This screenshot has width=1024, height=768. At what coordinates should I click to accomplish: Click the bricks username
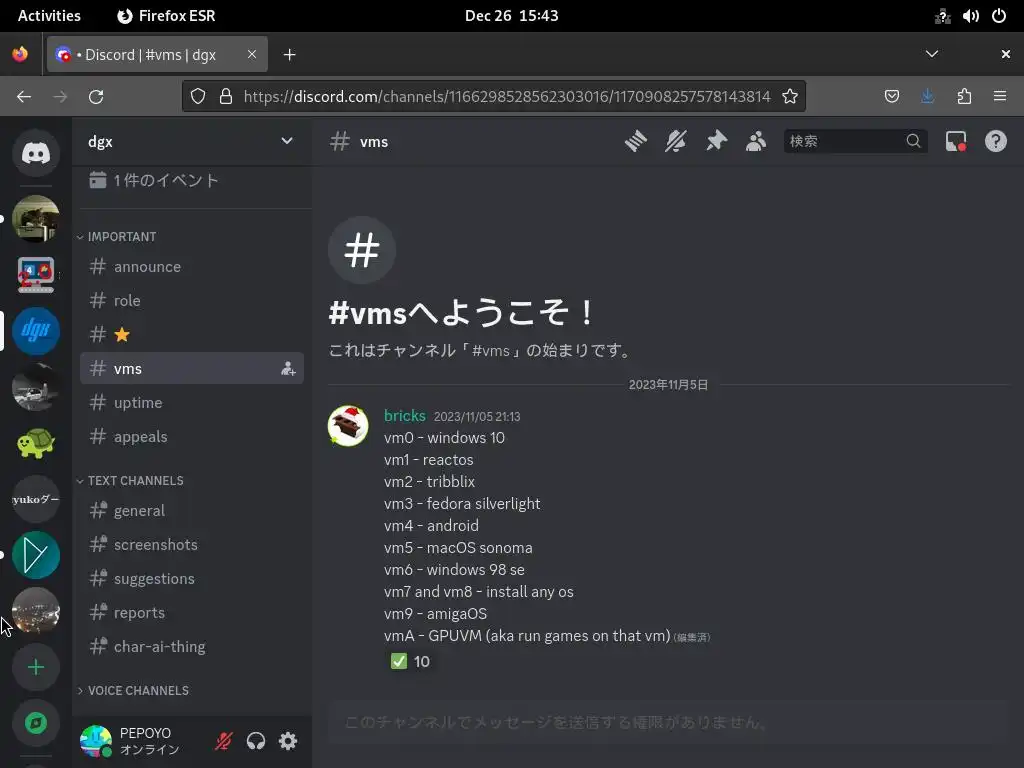pos(405,415)
